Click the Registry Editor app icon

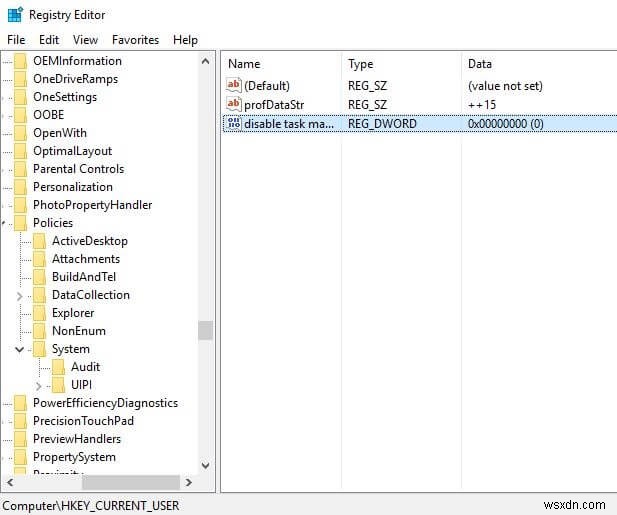click(x=15, y=15)
